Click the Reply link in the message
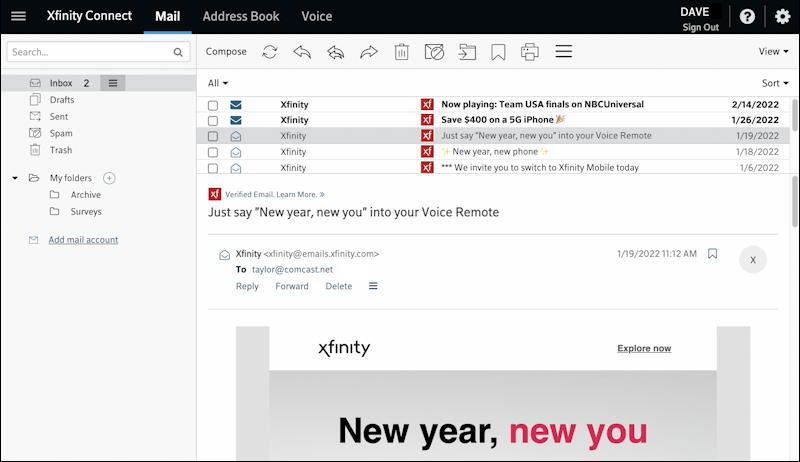The image size is (800, 462). [247, 286]
